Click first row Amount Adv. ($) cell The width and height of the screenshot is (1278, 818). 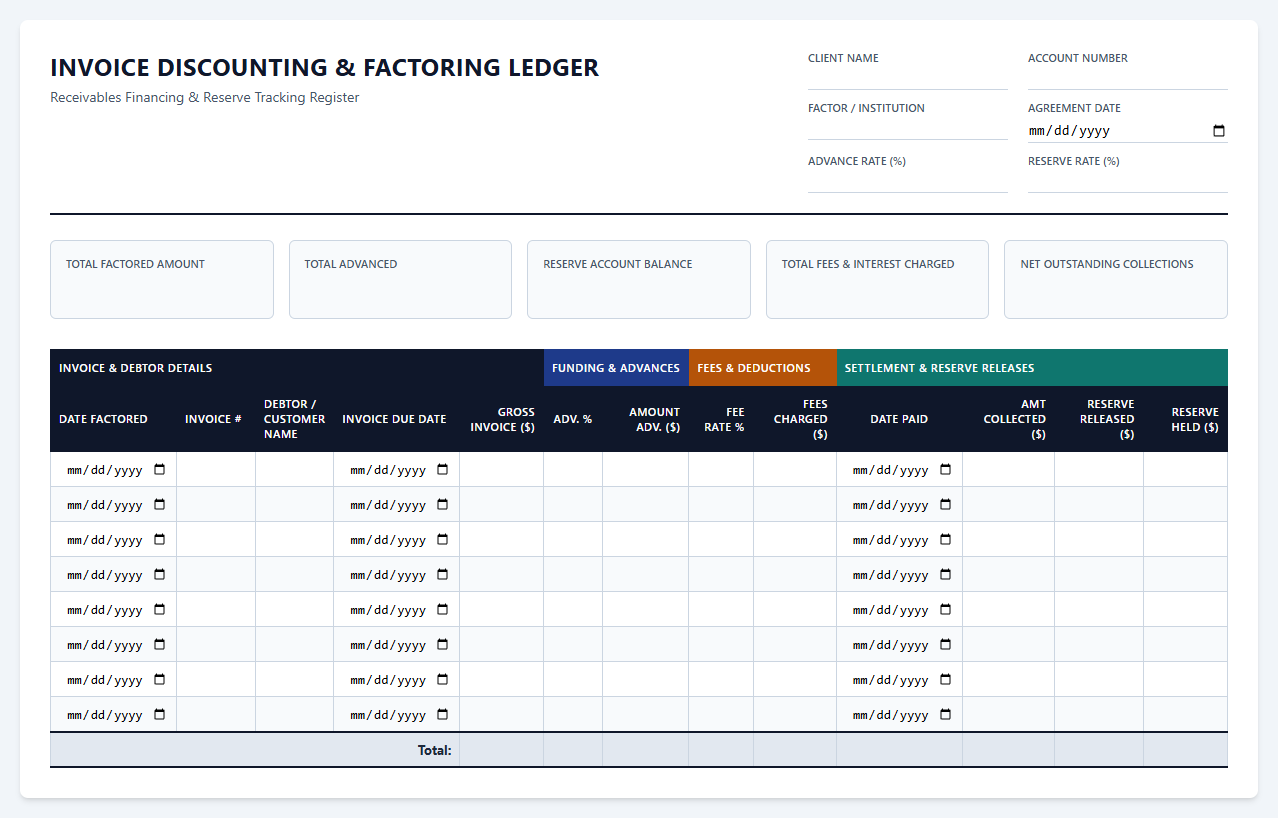point(646,469)
